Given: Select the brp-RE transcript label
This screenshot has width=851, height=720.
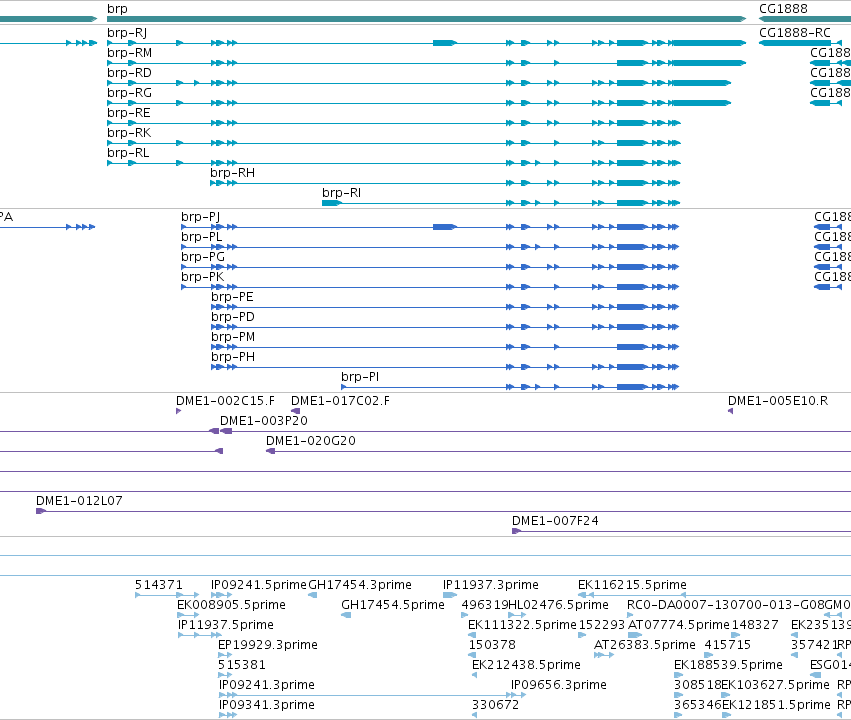Looking at the screenshot, I should tap(129, 113).
